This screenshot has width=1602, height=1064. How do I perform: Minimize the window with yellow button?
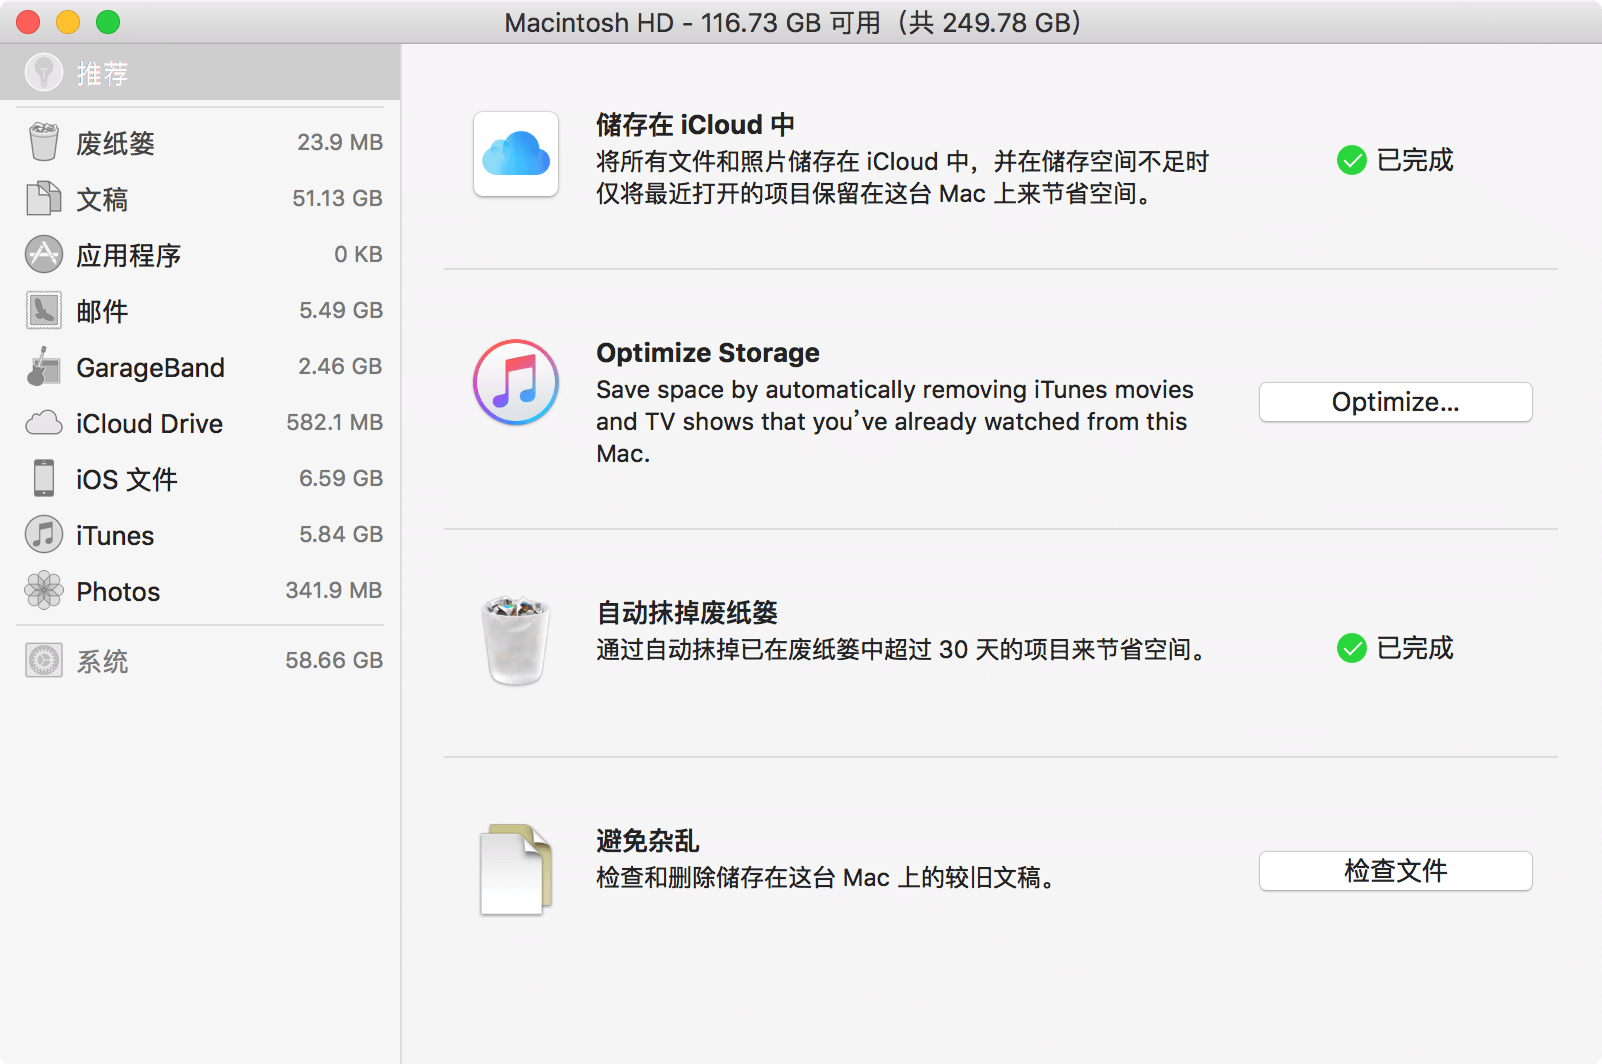coord(68,22)
